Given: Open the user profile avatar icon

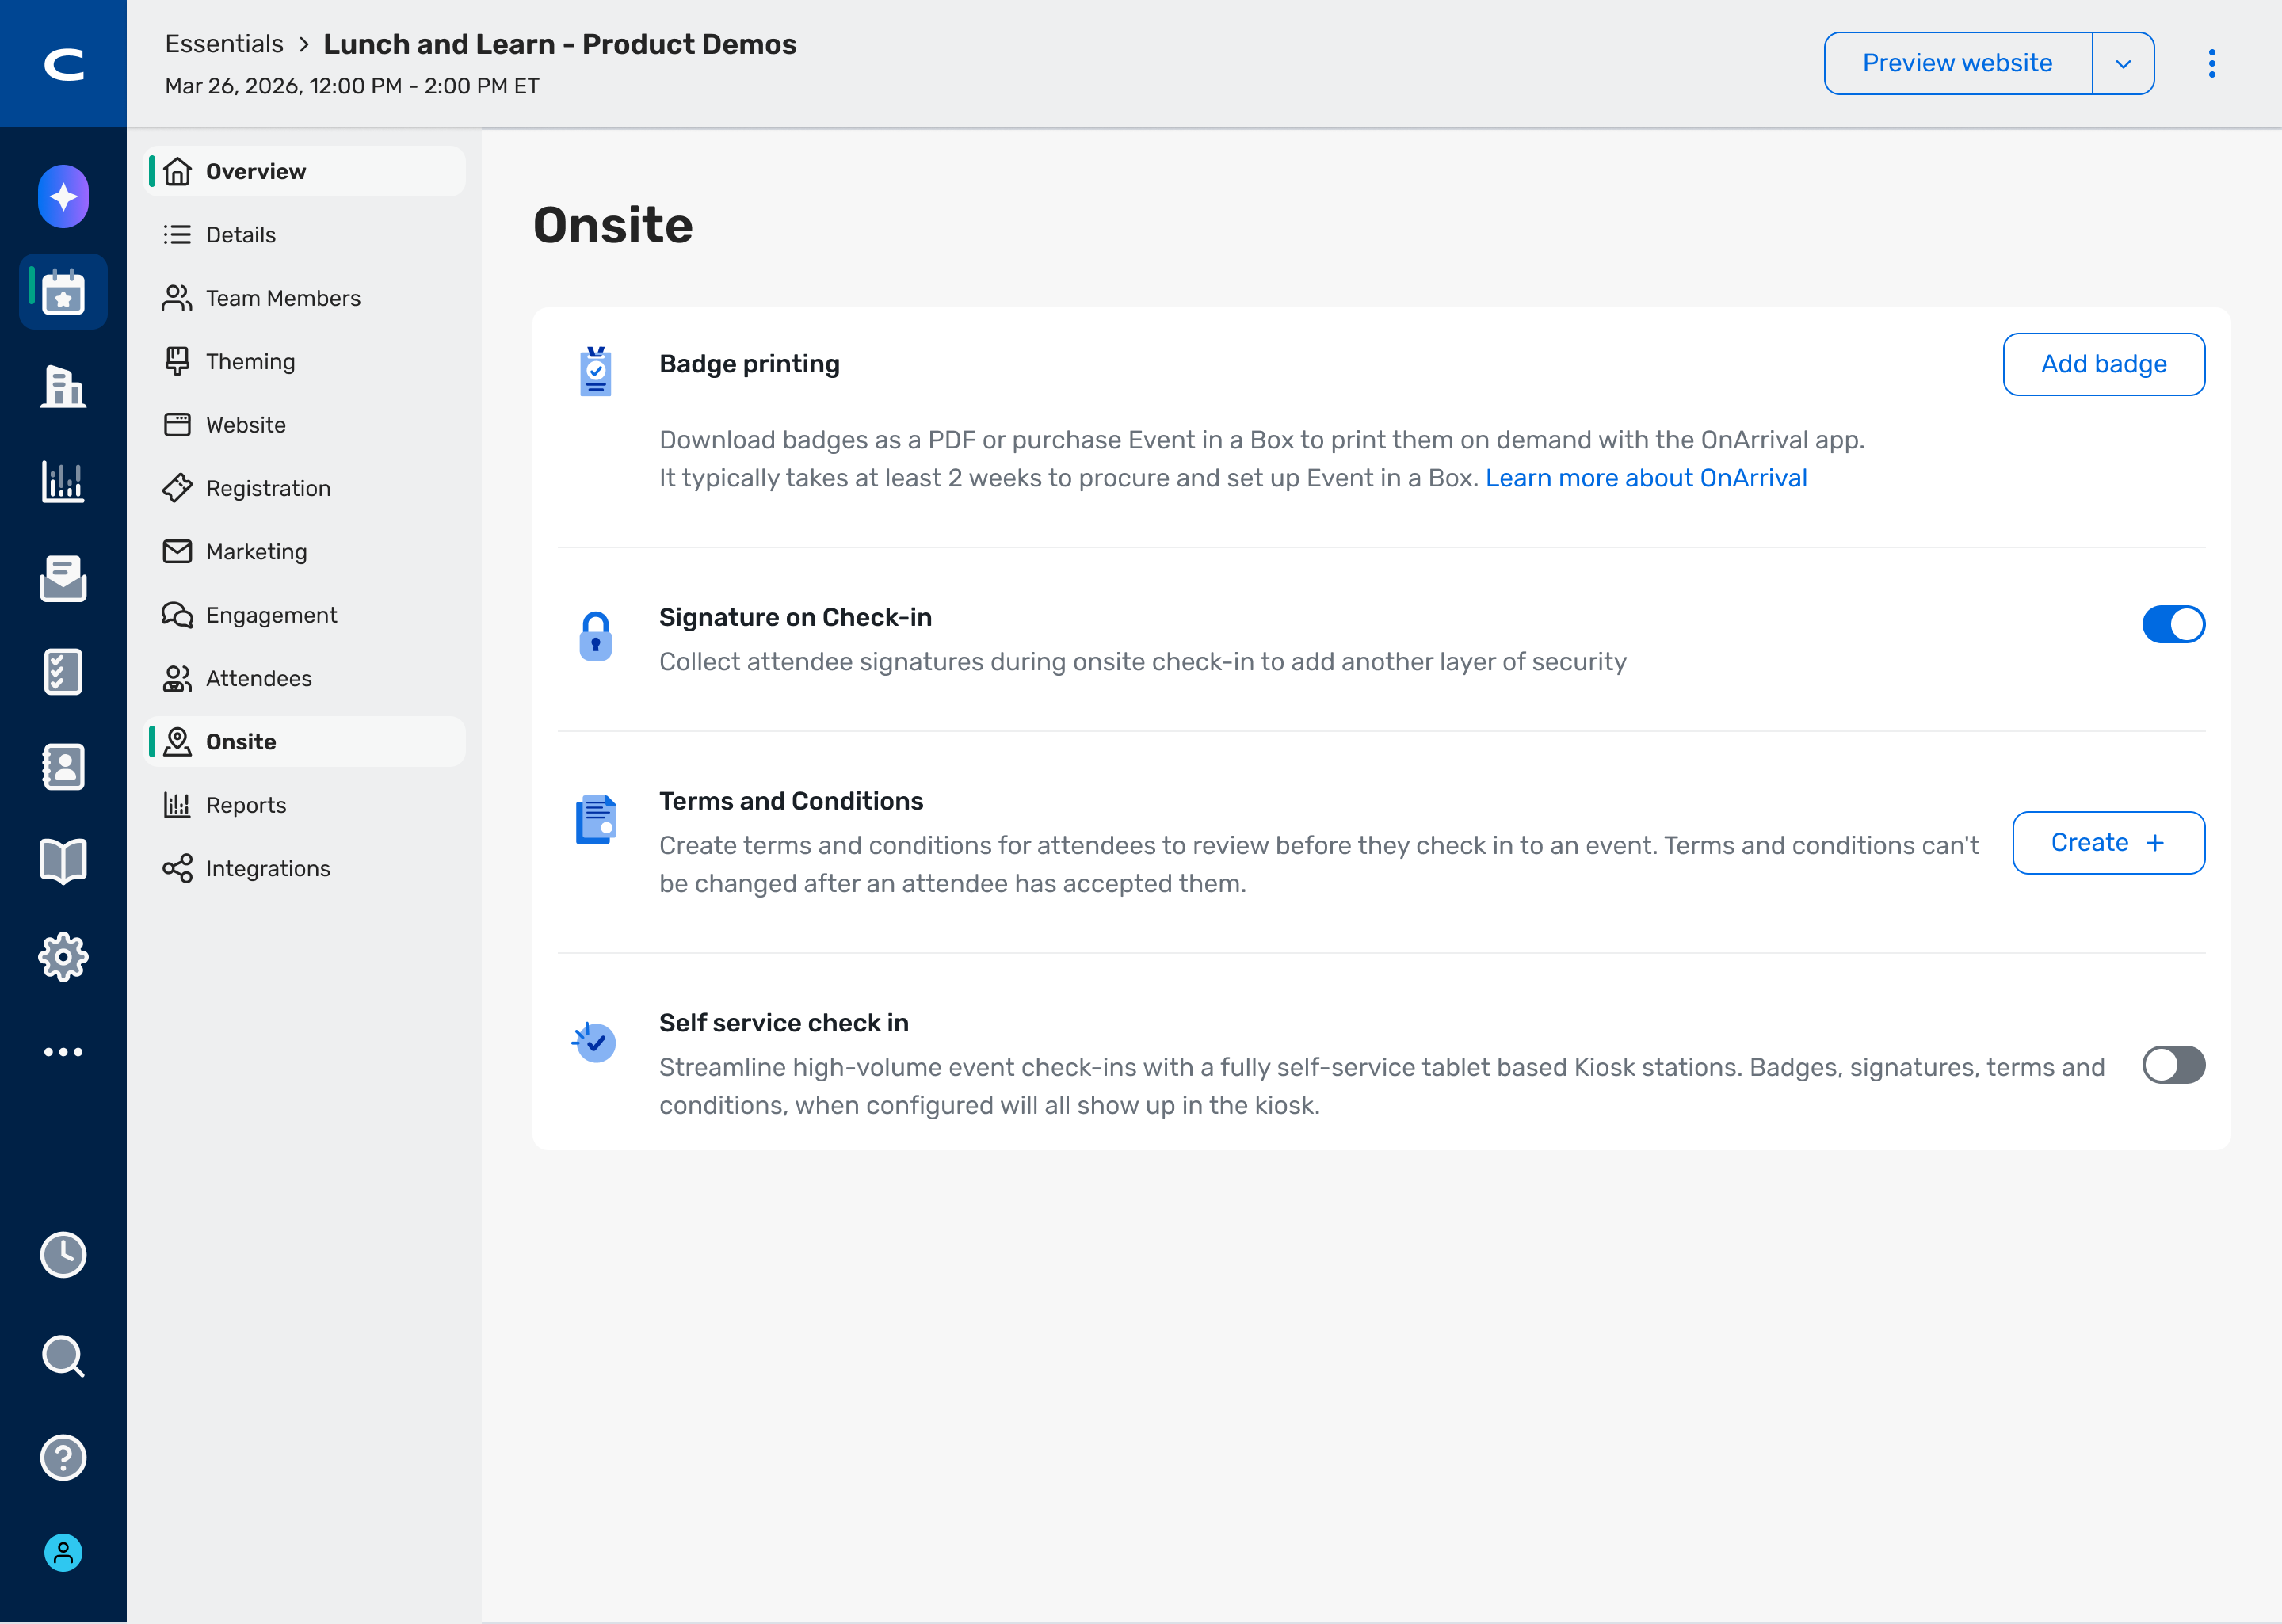Looking at the screenshot, I should (x=63, y=1553).
